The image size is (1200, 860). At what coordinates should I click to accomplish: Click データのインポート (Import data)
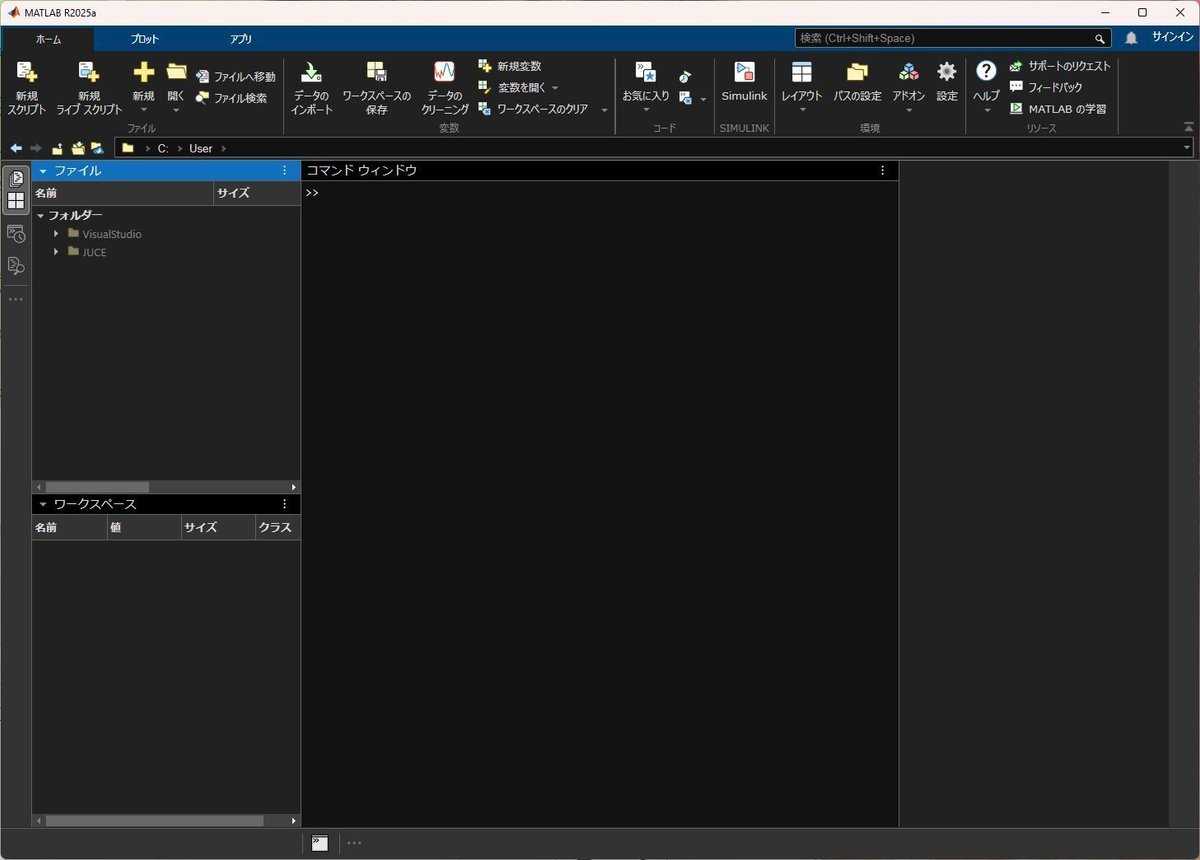pos(312,87)
